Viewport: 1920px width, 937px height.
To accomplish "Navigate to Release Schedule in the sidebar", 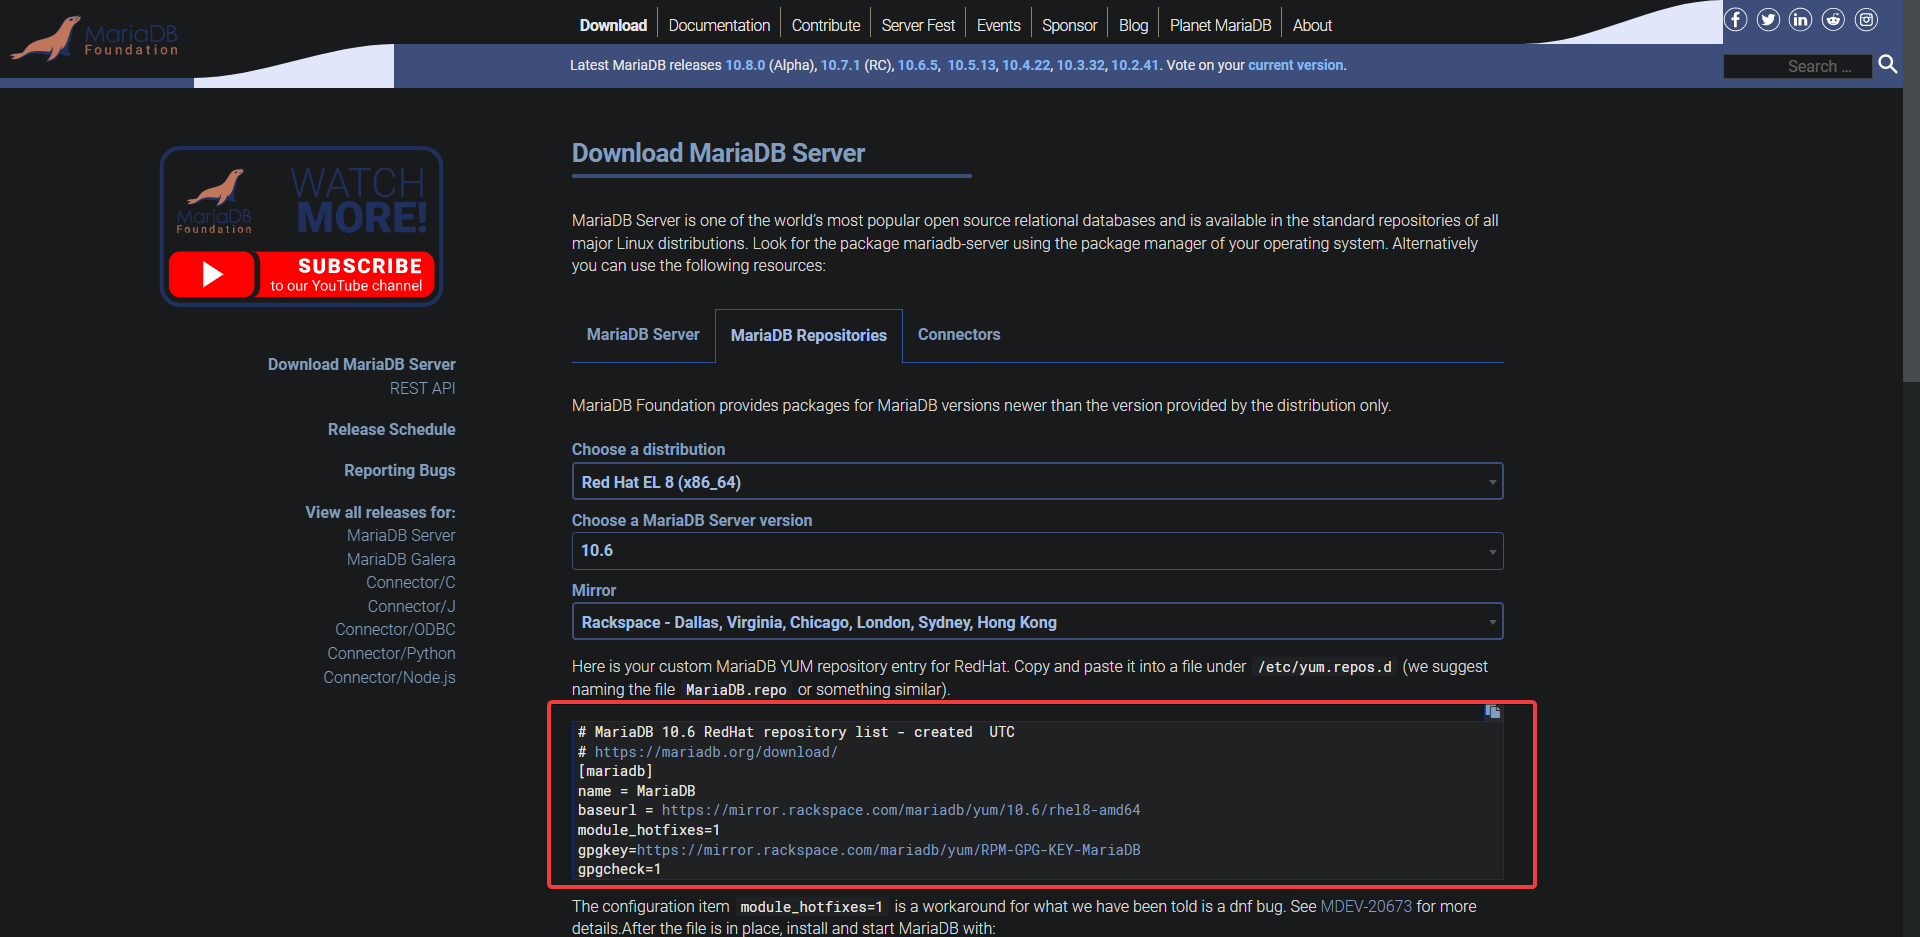I will coord(391,429).
